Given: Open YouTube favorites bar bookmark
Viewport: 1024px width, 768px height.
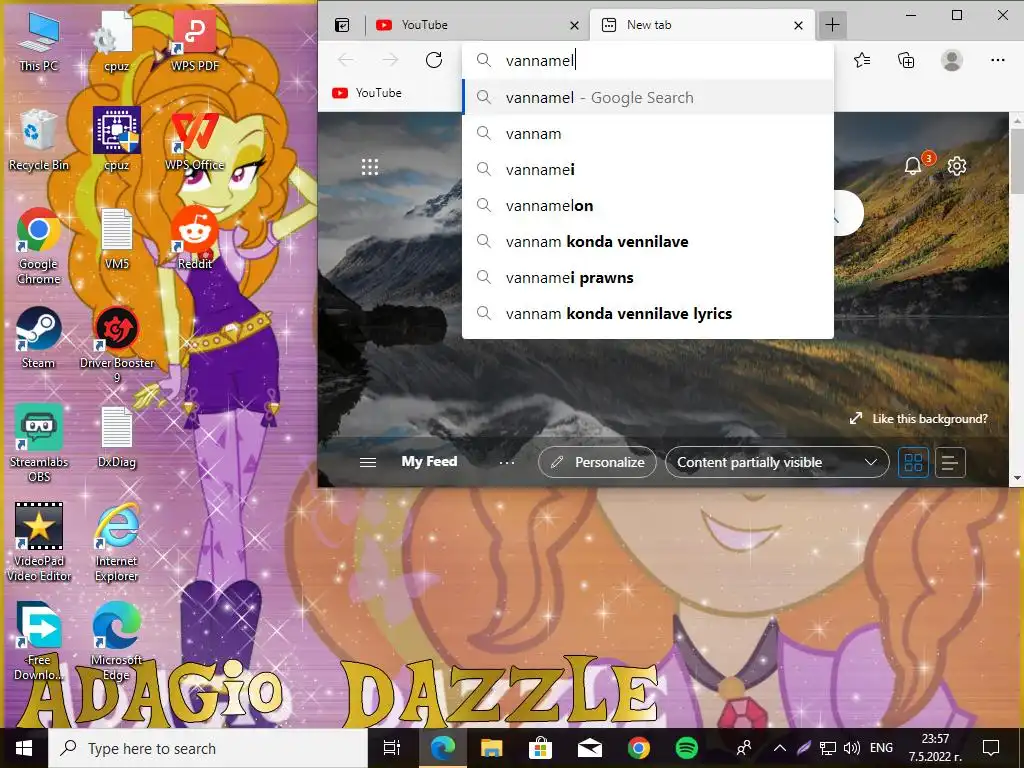Looking at the screenshot, I should click(x=367, y=93).
